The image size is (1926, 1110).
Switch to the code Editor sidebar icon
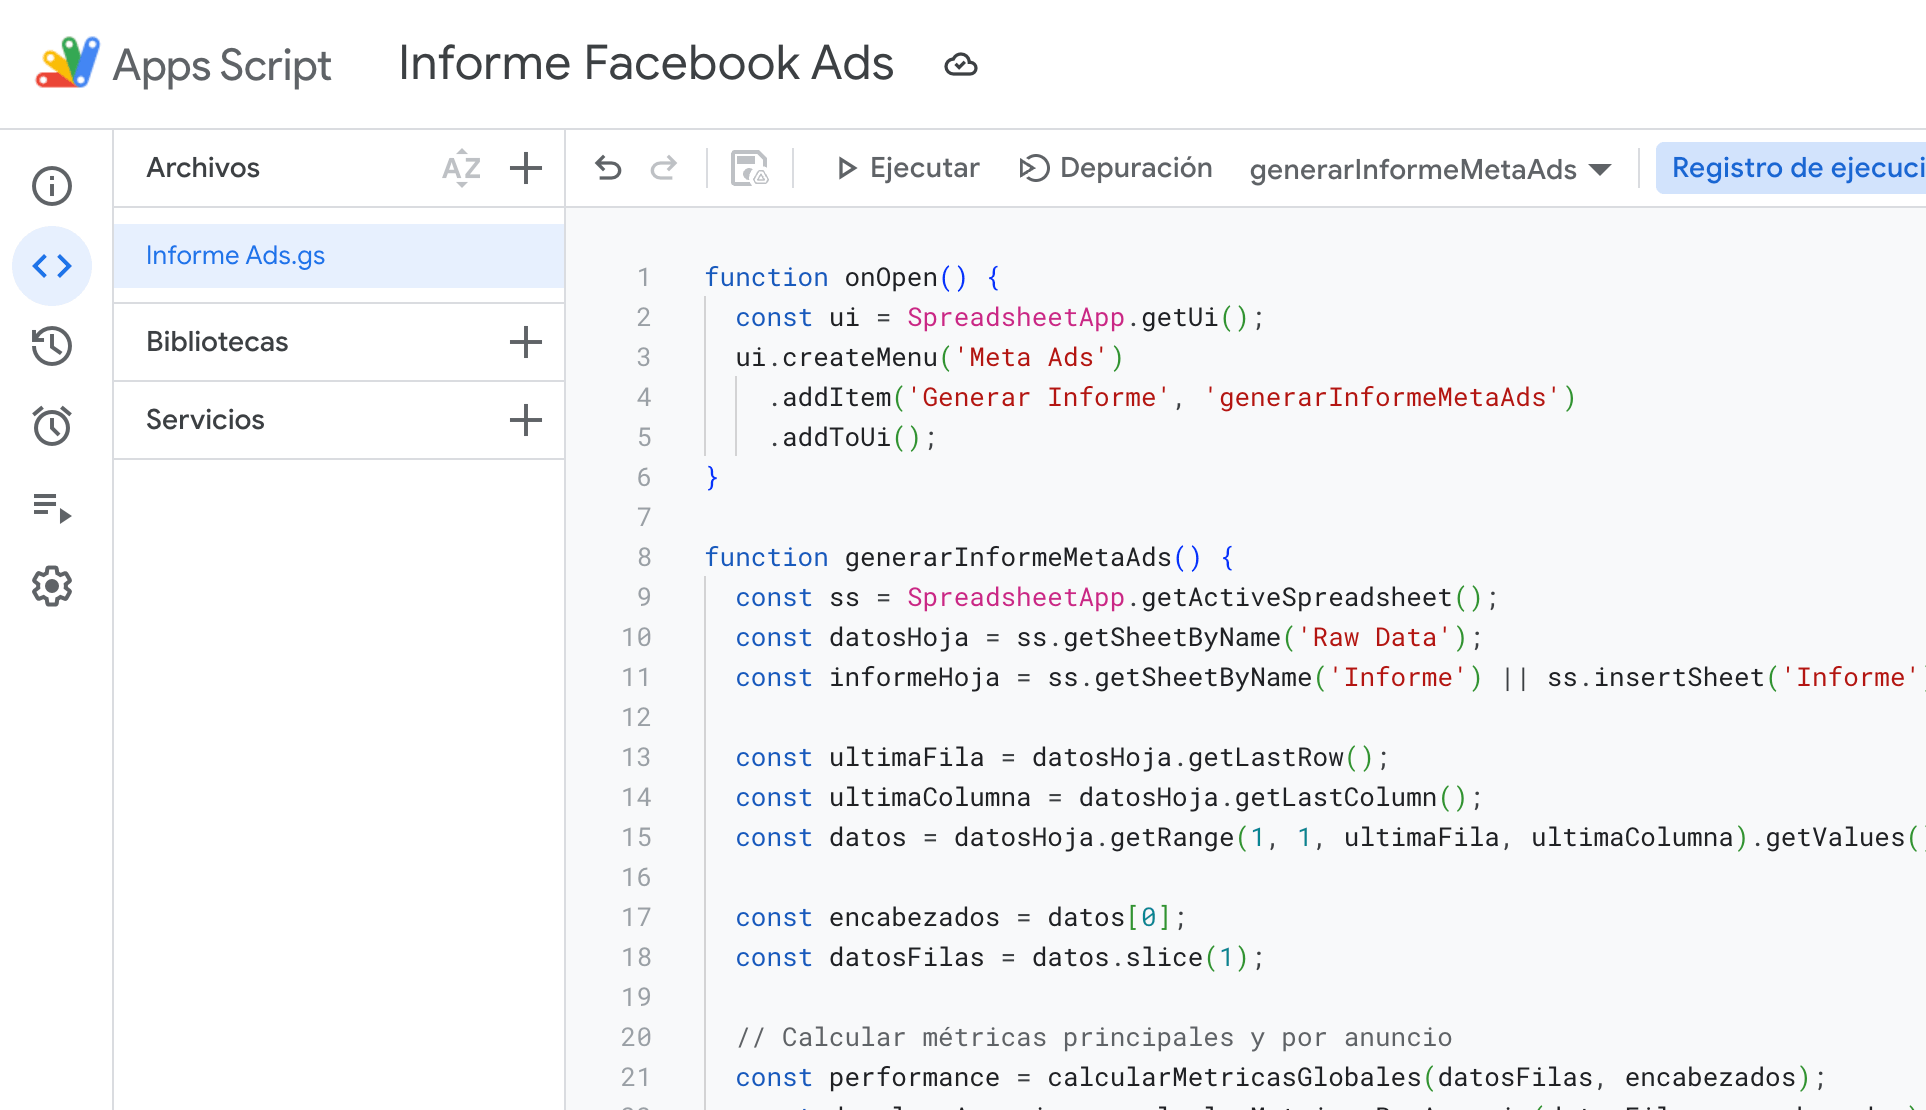coord(52,266)
